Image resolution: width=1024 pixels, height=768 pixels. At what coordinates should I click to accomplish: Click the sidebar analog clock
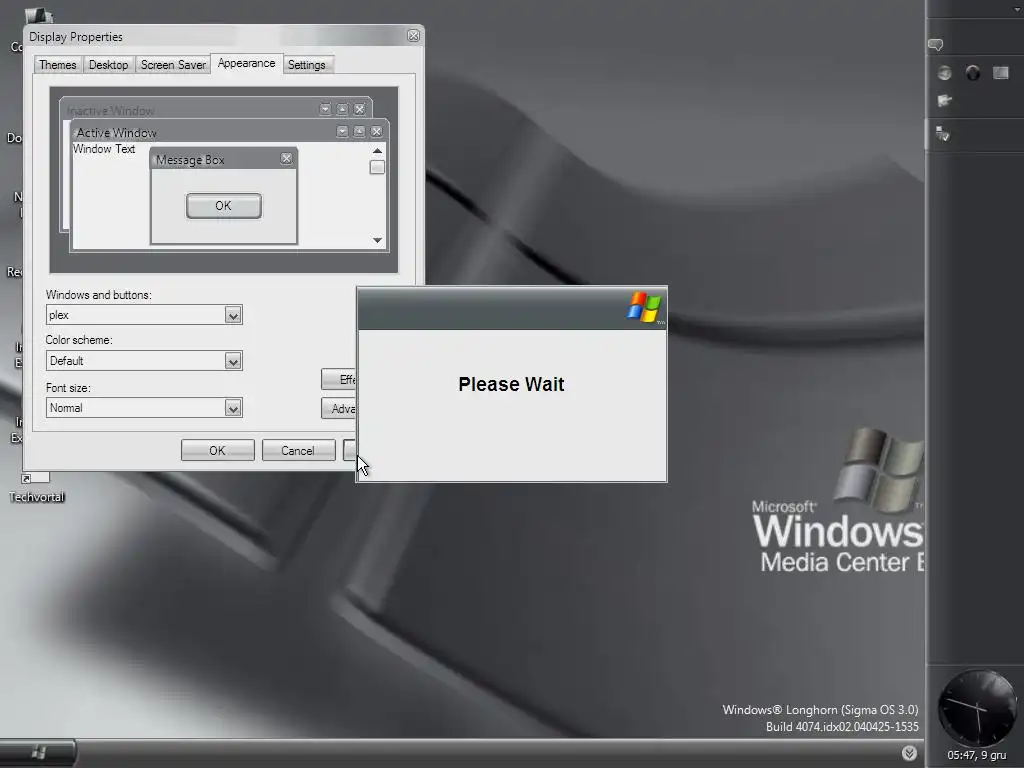(977, 708)
